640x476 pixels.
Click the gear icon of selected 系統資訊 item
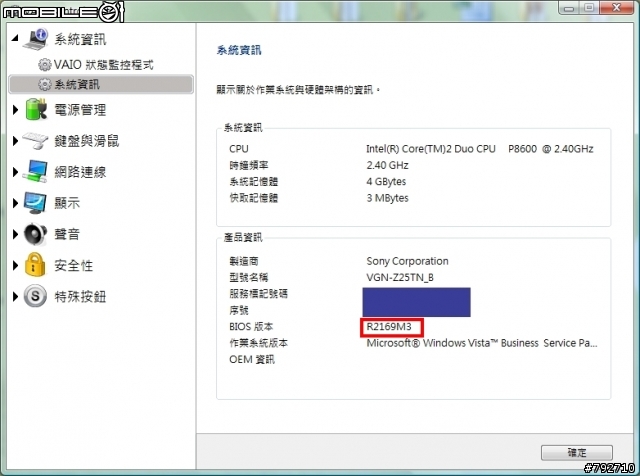coord(44,84)
